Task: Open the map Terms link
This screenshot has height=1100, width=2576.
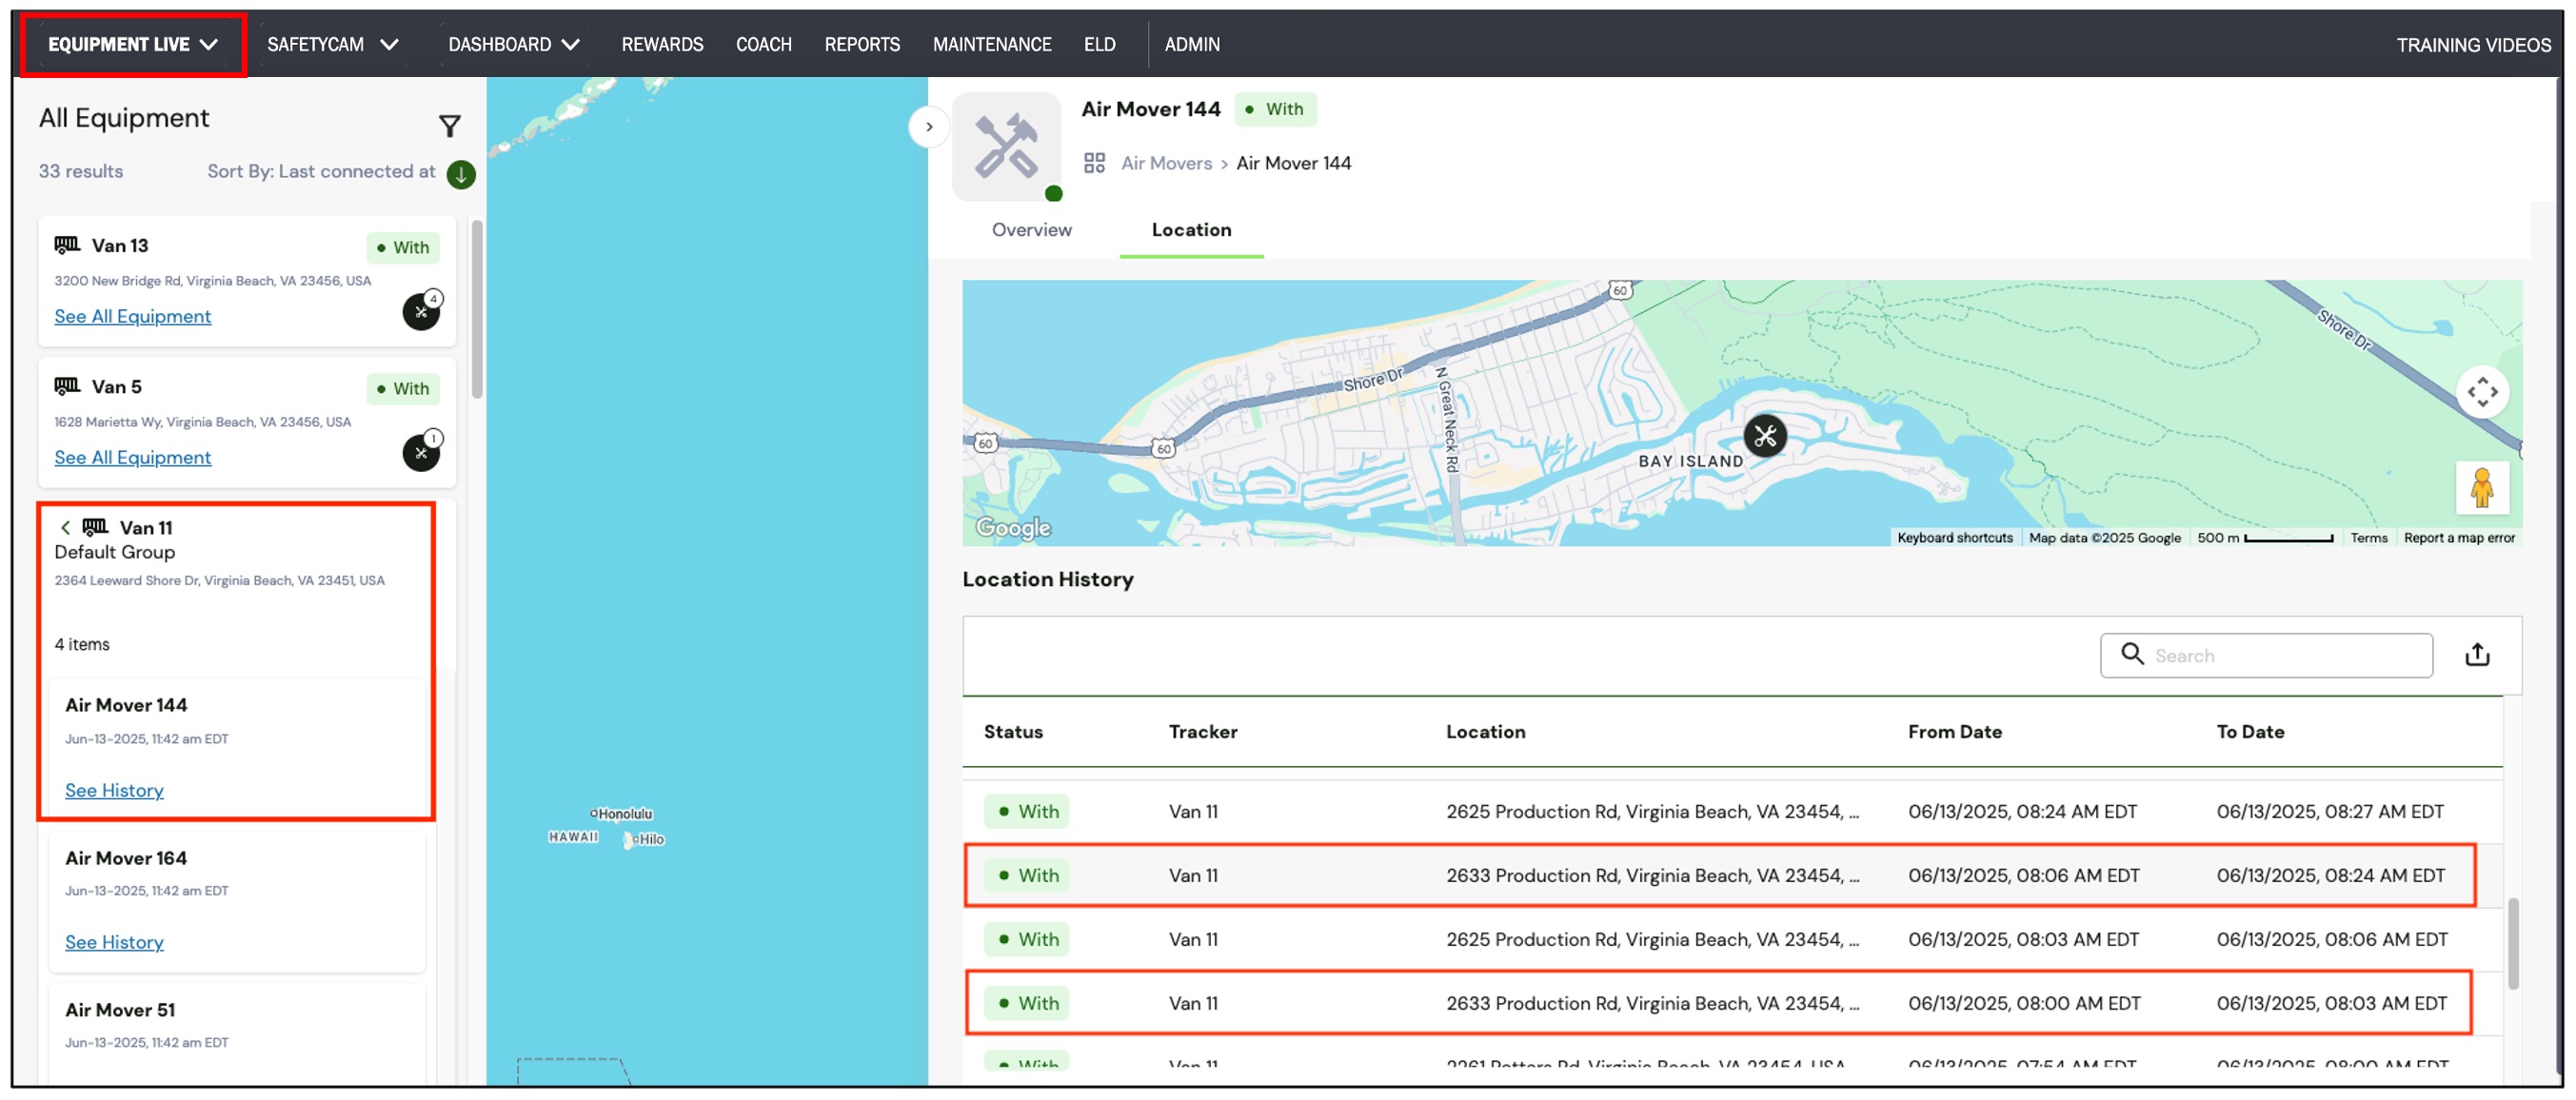Action: tap(2368, 538)
